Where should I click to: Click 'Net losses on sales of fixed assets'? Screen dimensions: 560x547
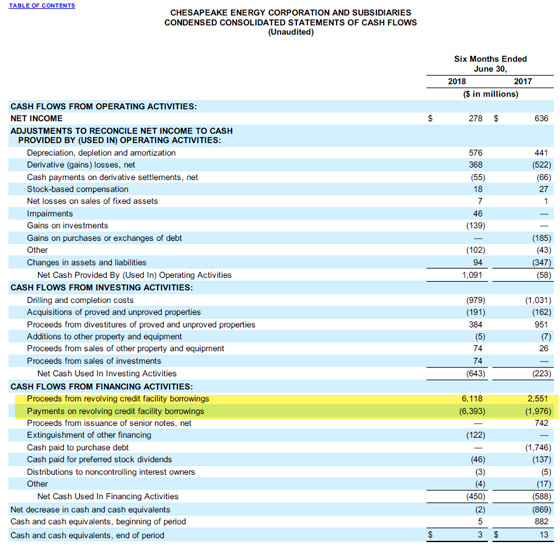[92, 201]
